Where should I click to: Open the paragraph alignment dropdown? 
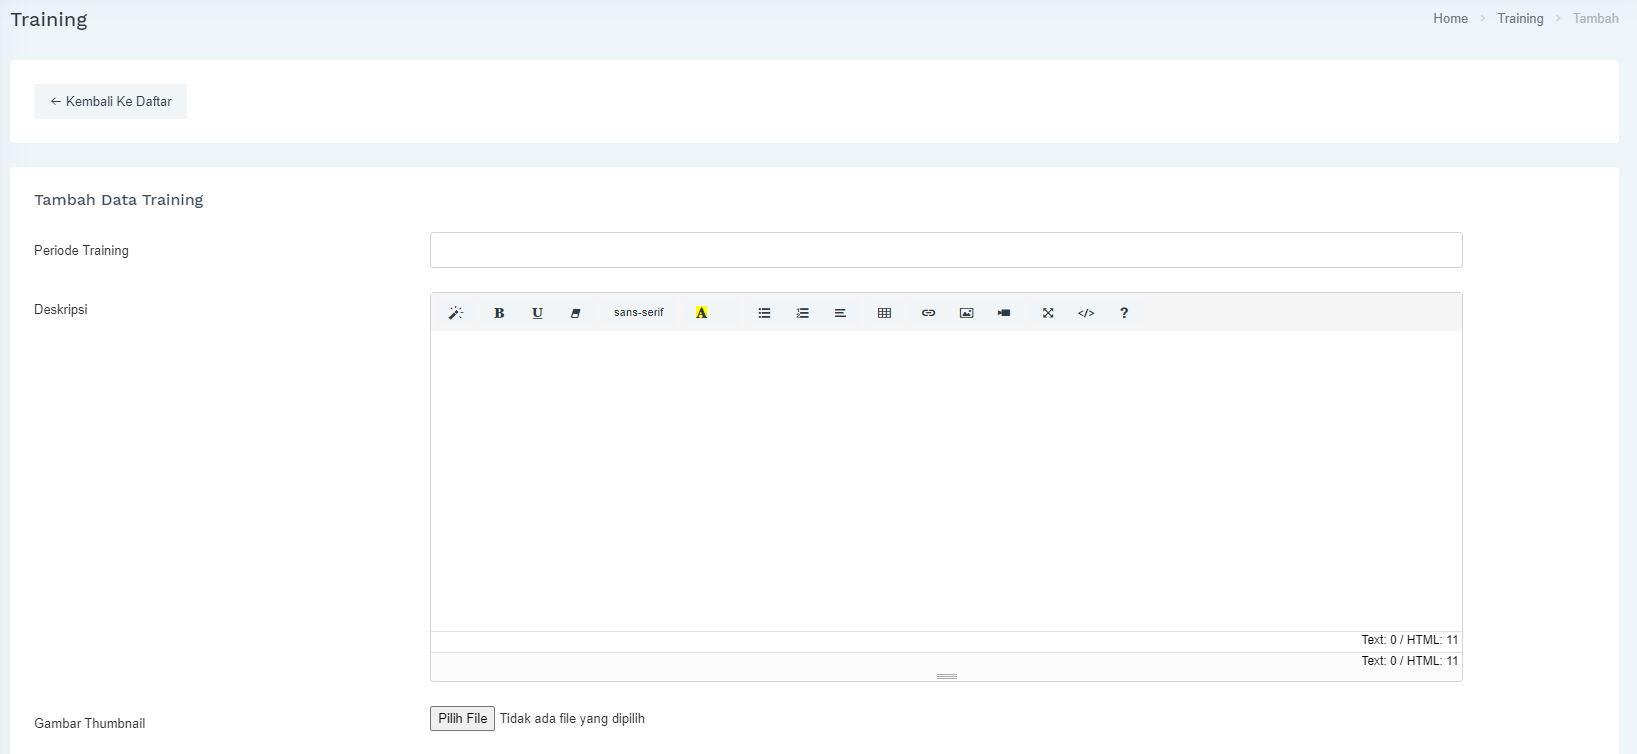coord(840,313)
